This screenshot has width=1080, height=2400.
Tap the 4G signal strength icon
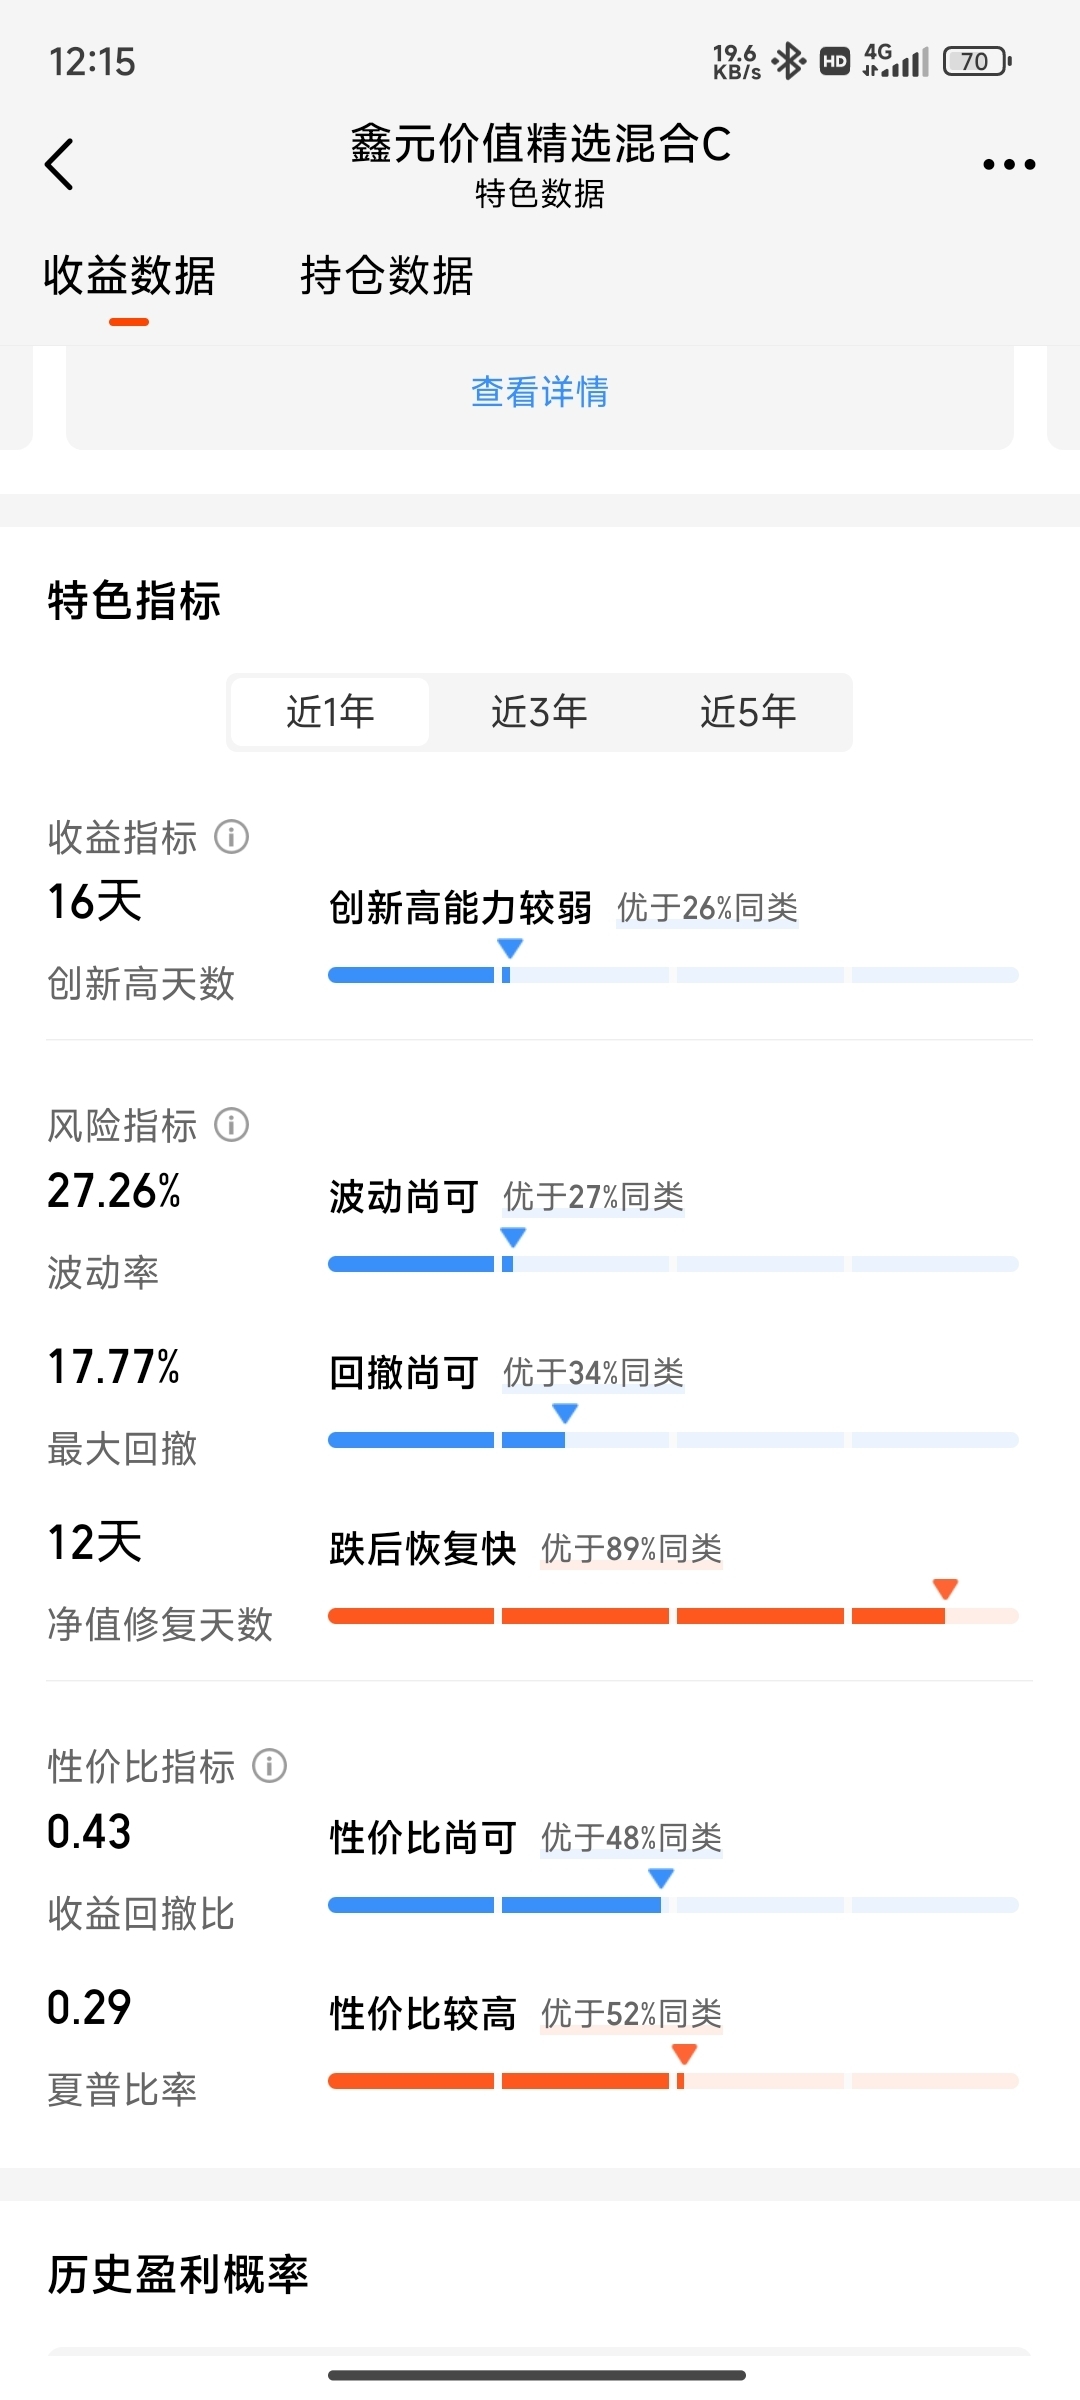click(x=896, y=61)
